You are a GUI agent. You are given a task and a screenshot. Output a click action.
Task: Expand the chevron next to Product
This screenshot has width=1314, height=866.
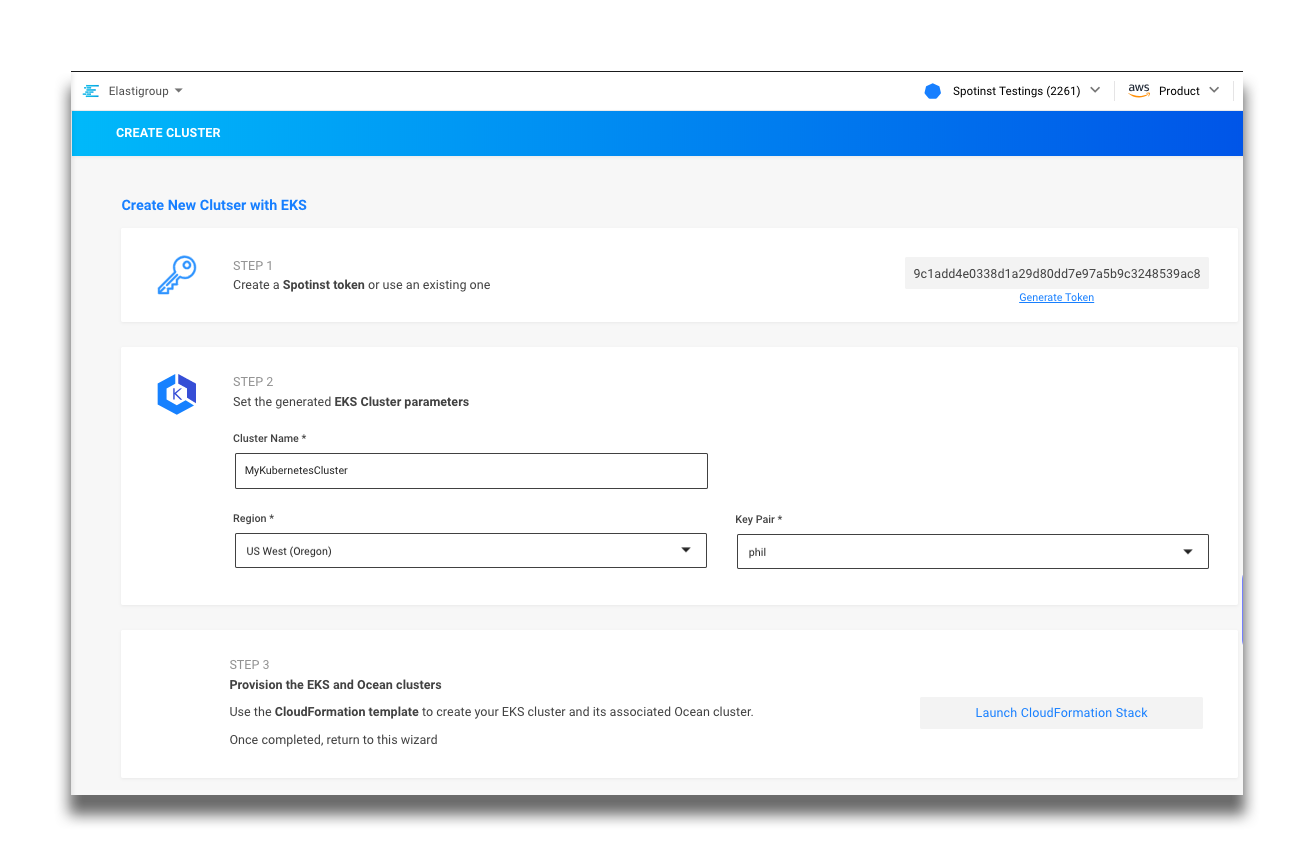coord(1214,90)
